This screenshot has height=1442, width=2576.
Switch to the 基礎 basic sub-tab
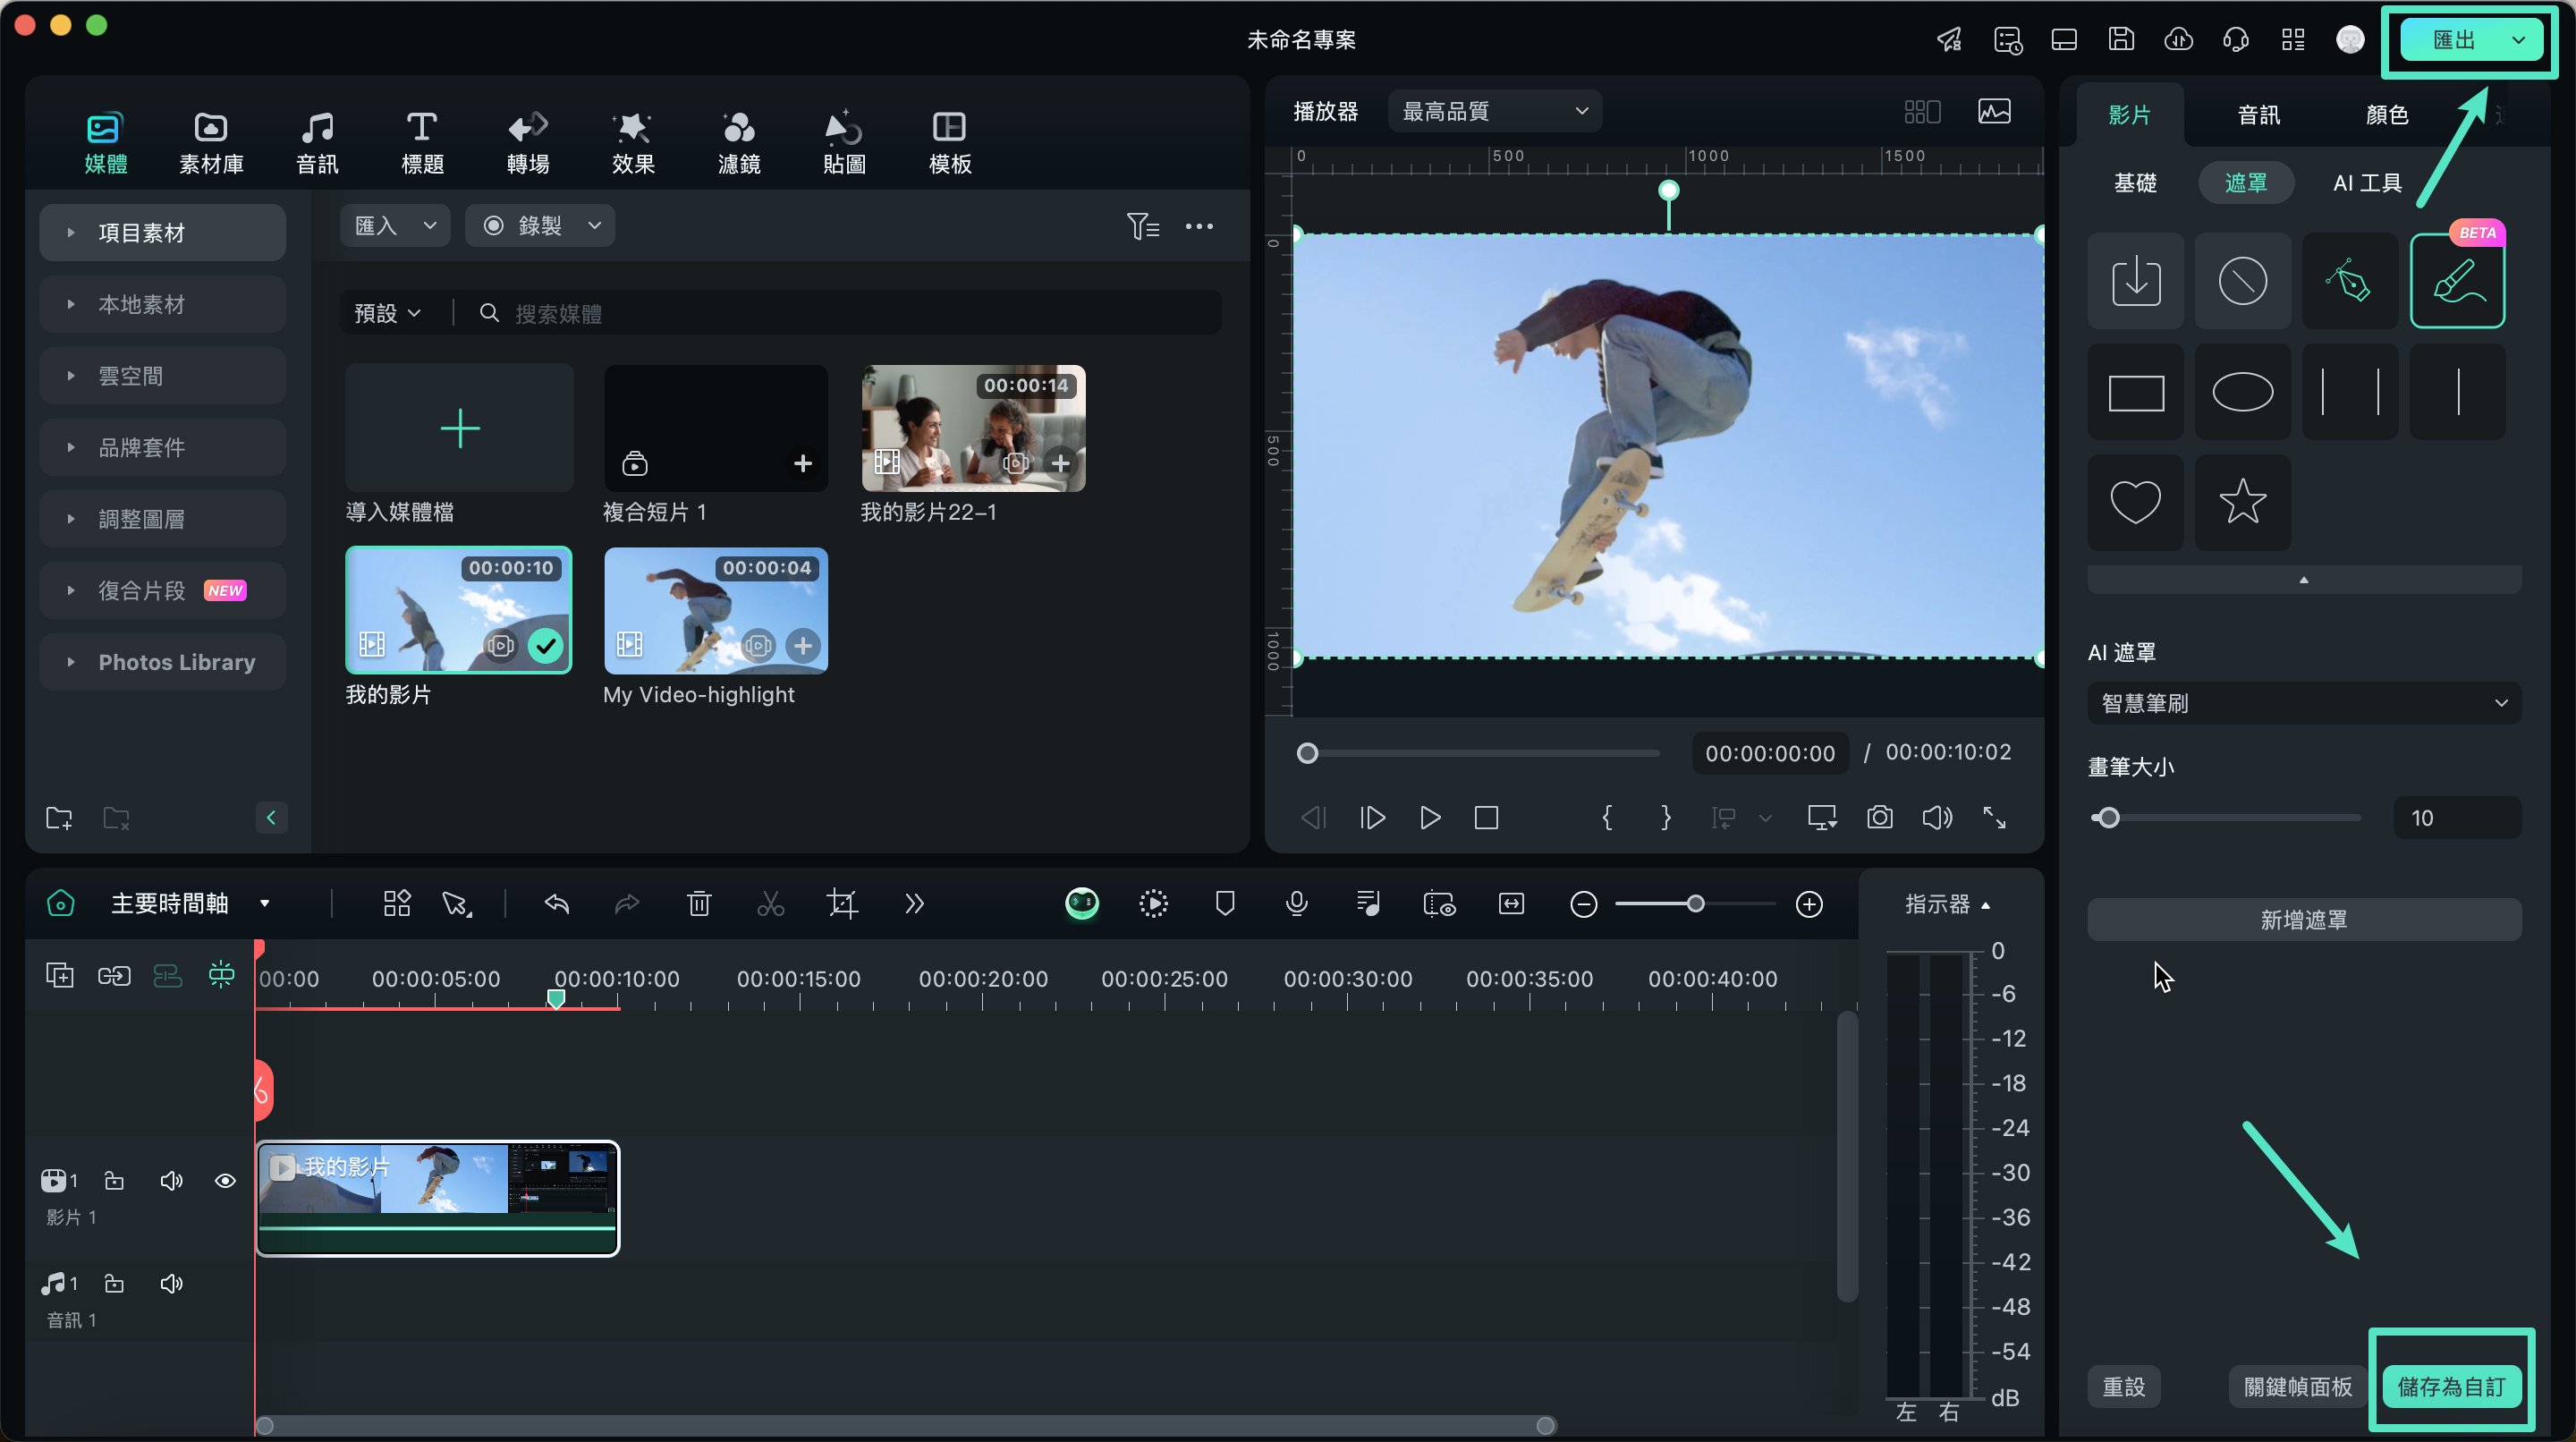[x=2135, y=183]
